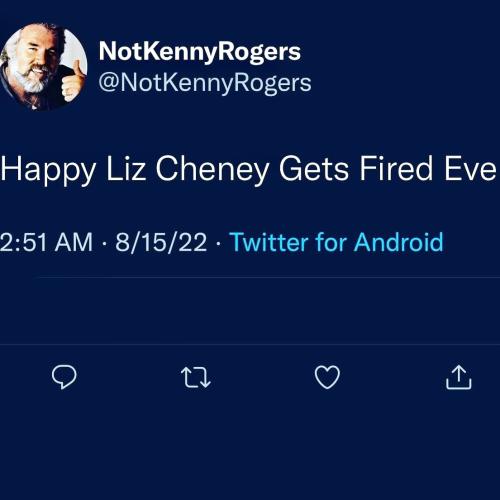Click the word Android in source label
The width and height of the screenshot is (500, 500).
tap(398, 242)
